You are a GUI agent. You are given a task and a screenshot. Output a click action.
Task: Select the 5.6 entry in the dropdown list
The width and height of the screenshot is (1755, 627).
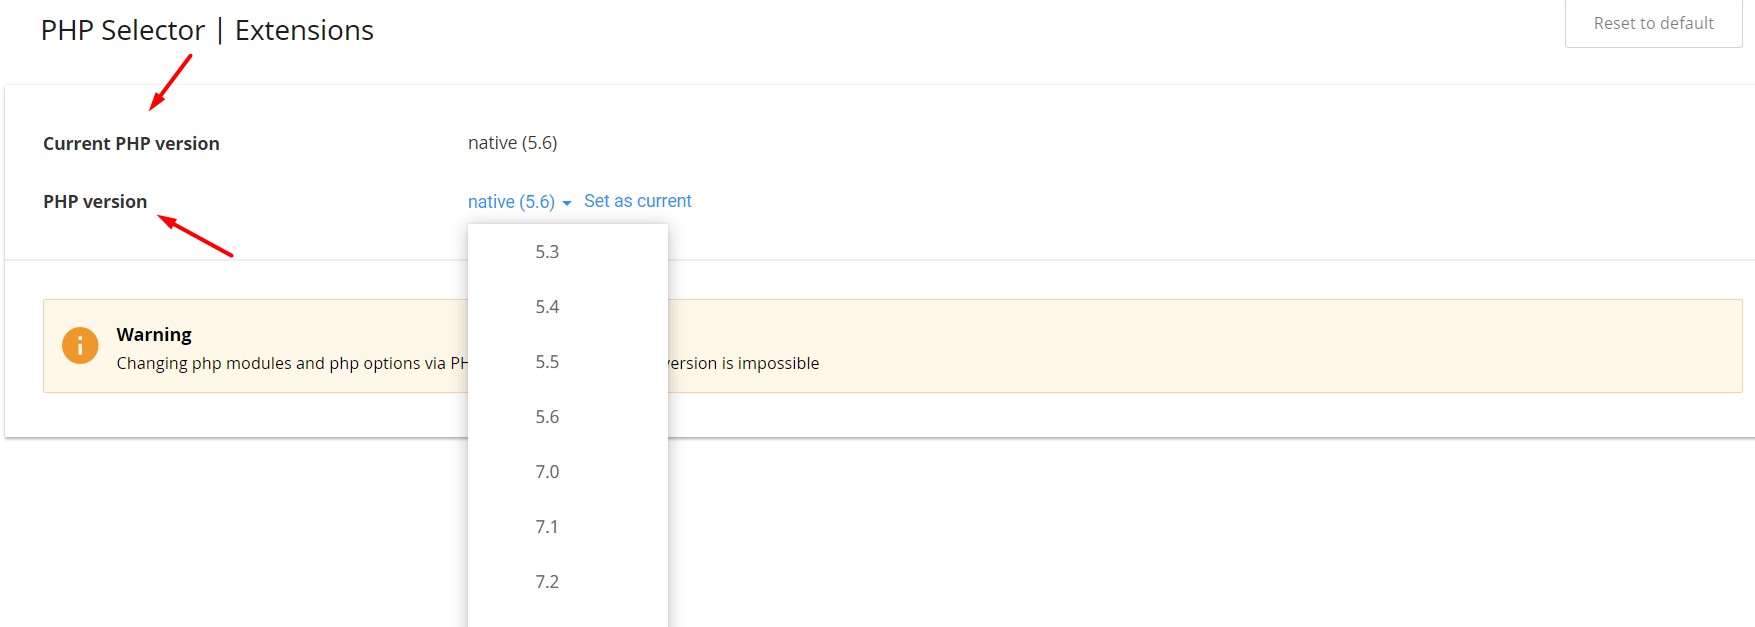547,417
